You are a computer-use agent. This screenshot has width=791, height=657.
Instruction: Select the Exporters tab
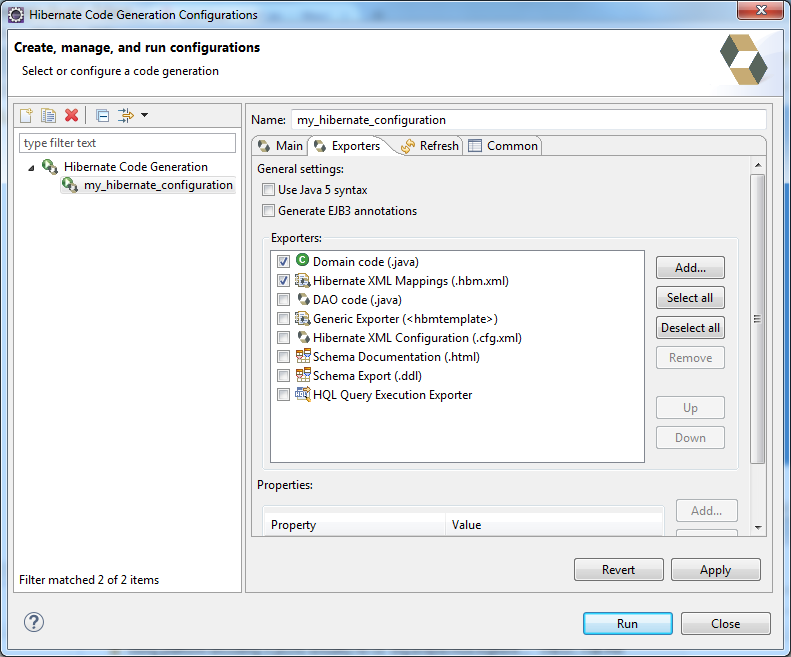pos(347,146)
